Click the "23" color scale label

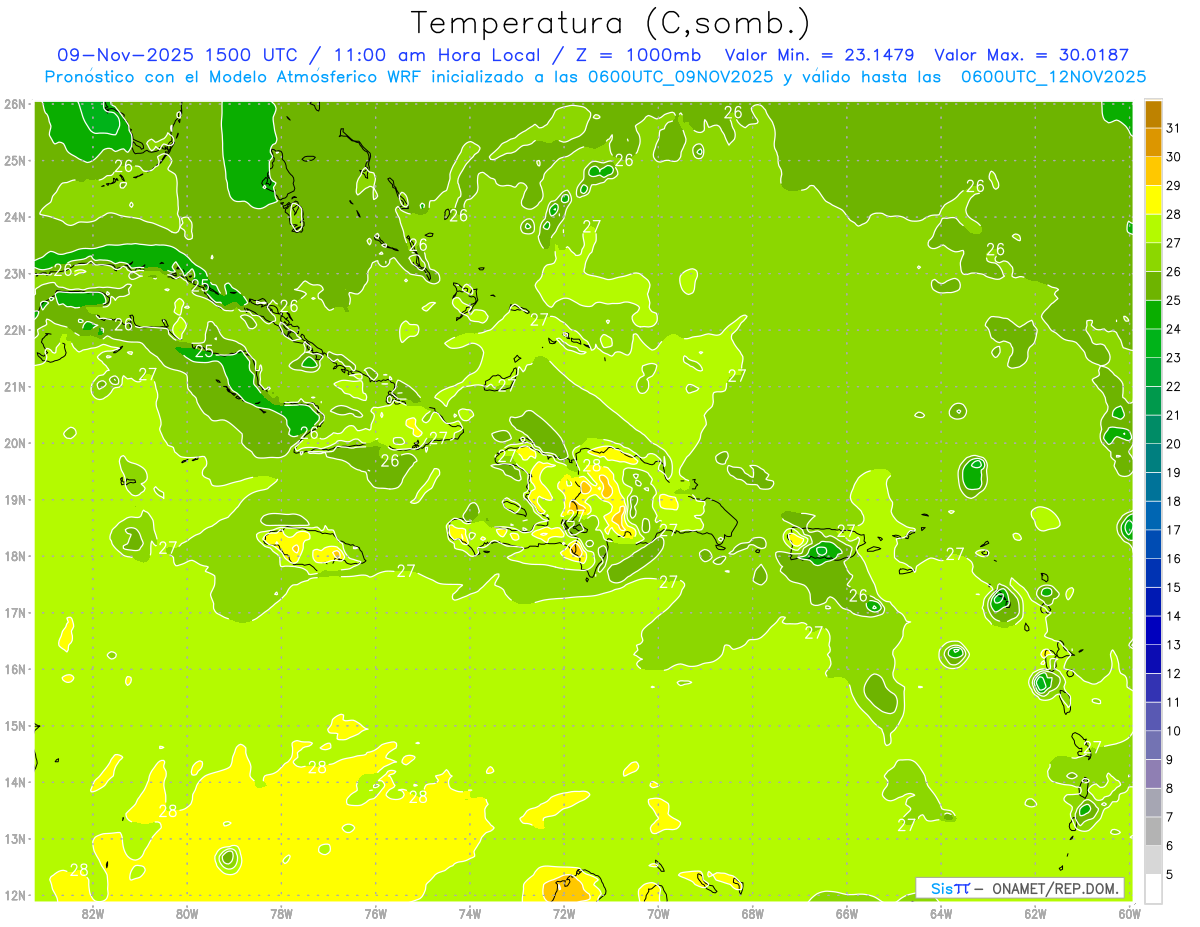point(1174,358)
